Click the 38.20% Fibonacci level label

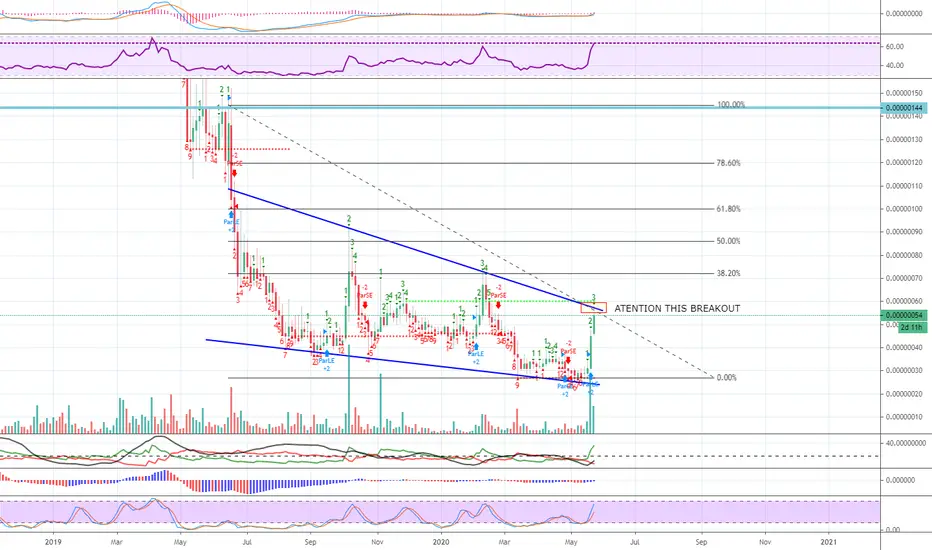pyautogui.click(x=729, y=274)
